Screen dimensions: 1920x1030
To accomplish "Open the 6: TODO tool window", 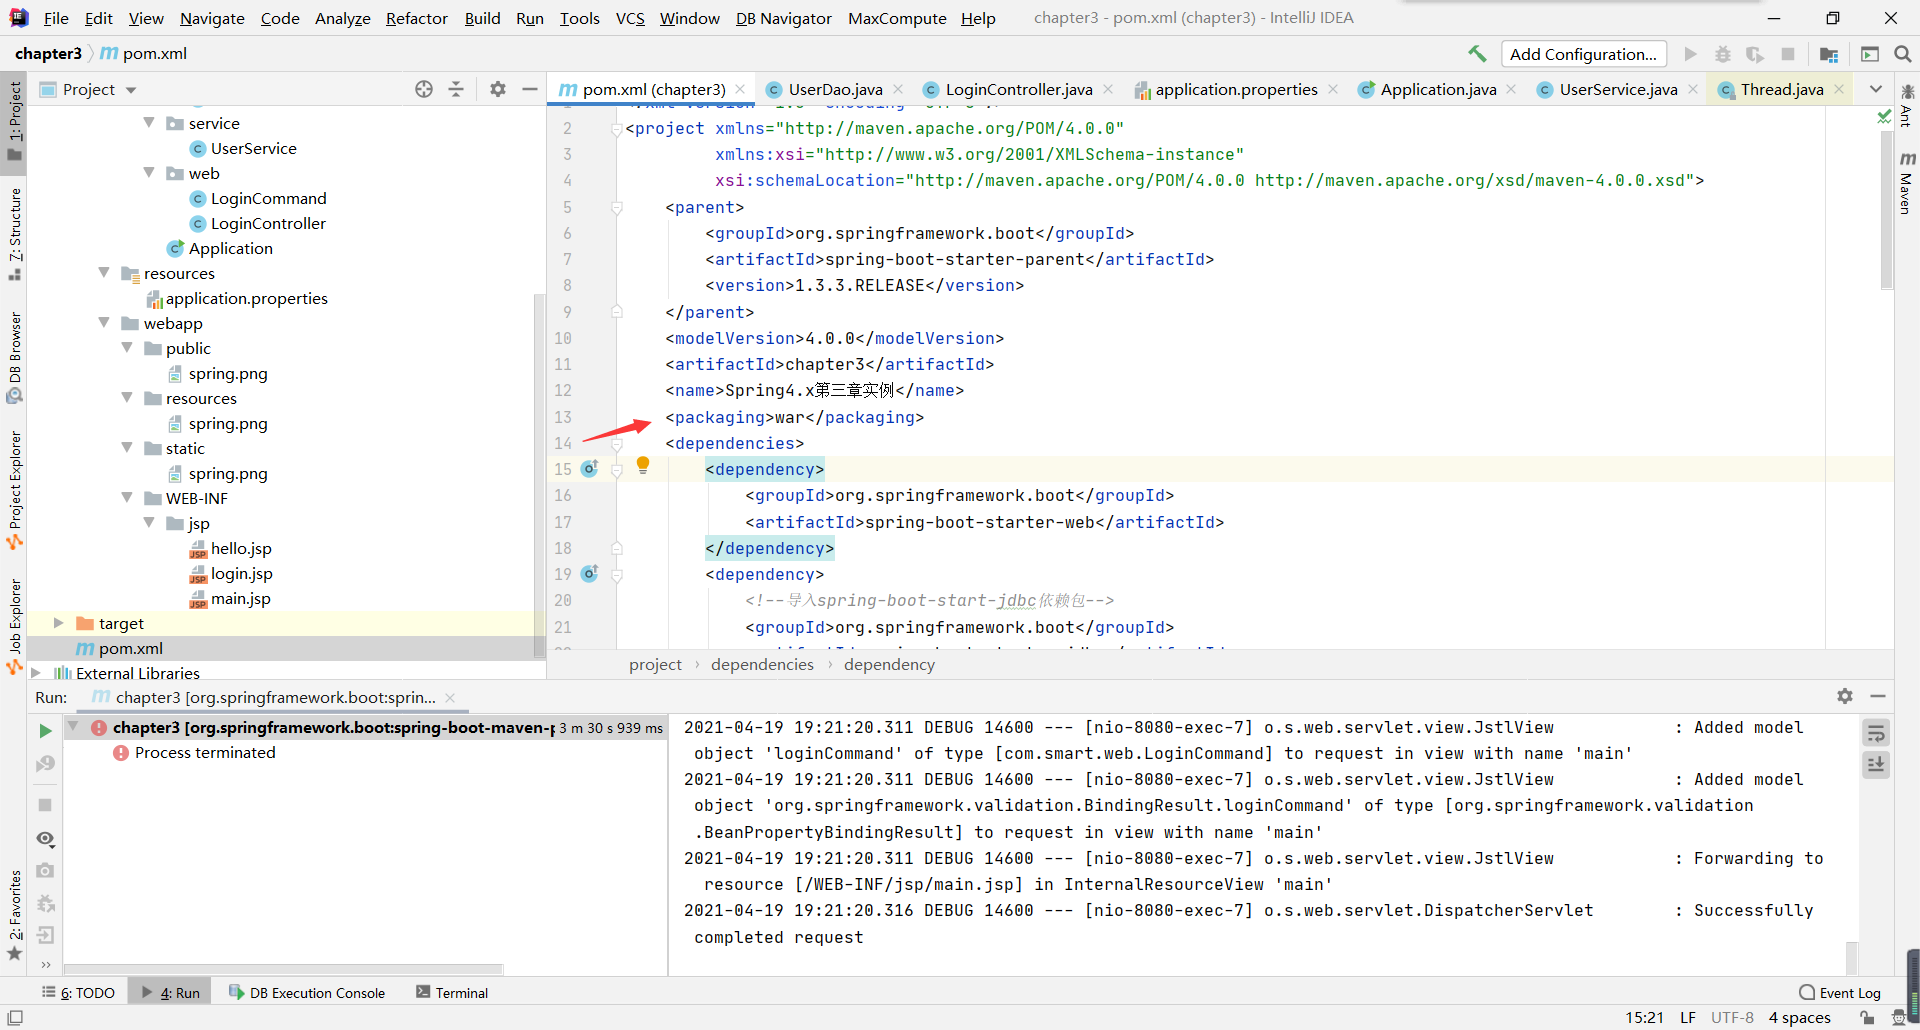I will [x=78, y=993].
